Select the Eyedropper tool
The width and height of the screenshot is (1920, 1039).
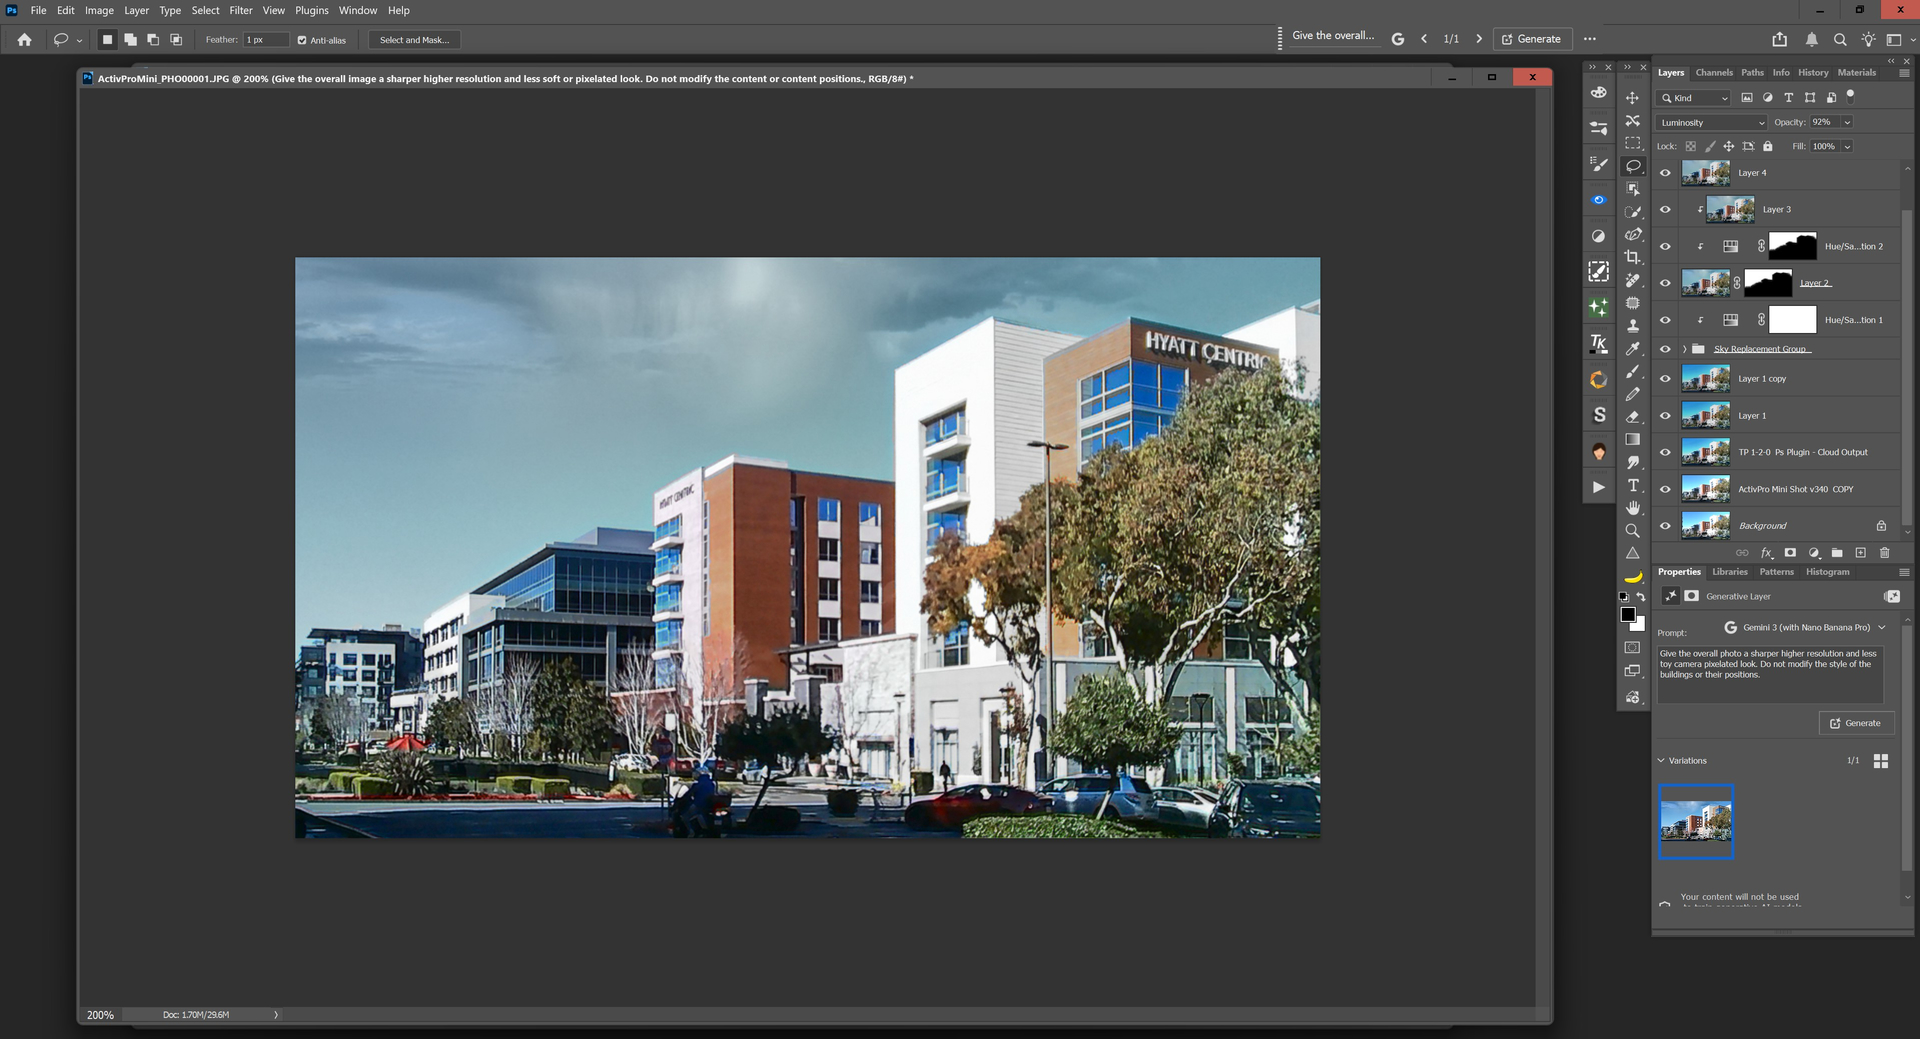(x=1632, y=349)
